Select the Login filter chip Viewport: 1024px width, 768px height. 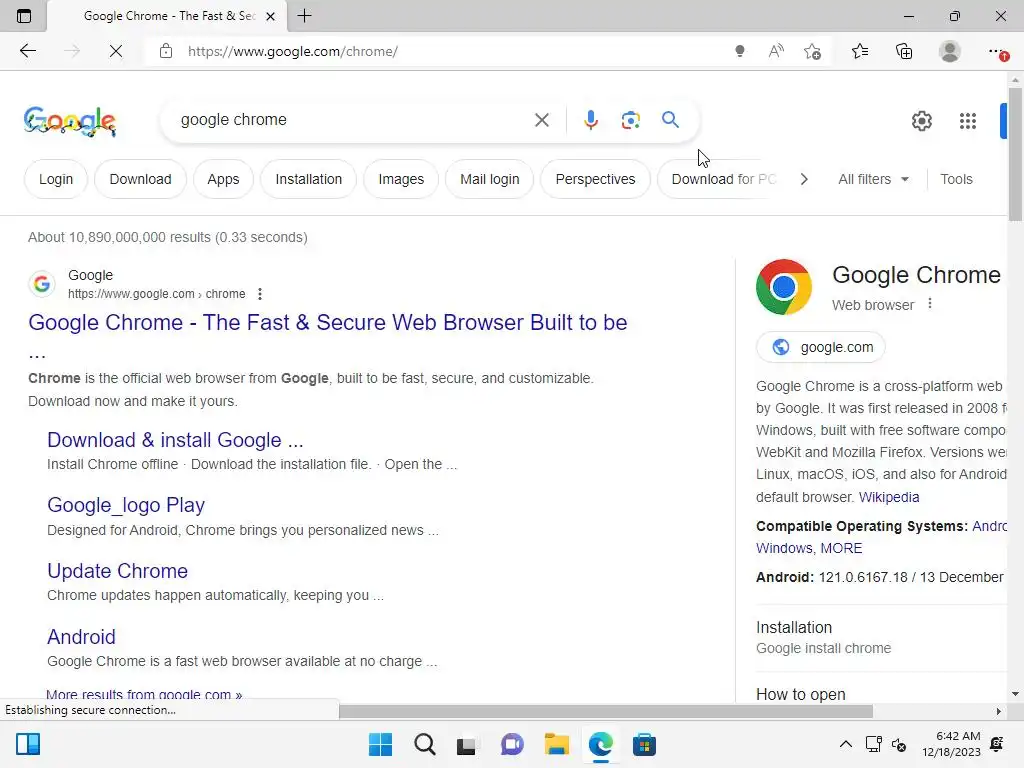coord(56,179)
